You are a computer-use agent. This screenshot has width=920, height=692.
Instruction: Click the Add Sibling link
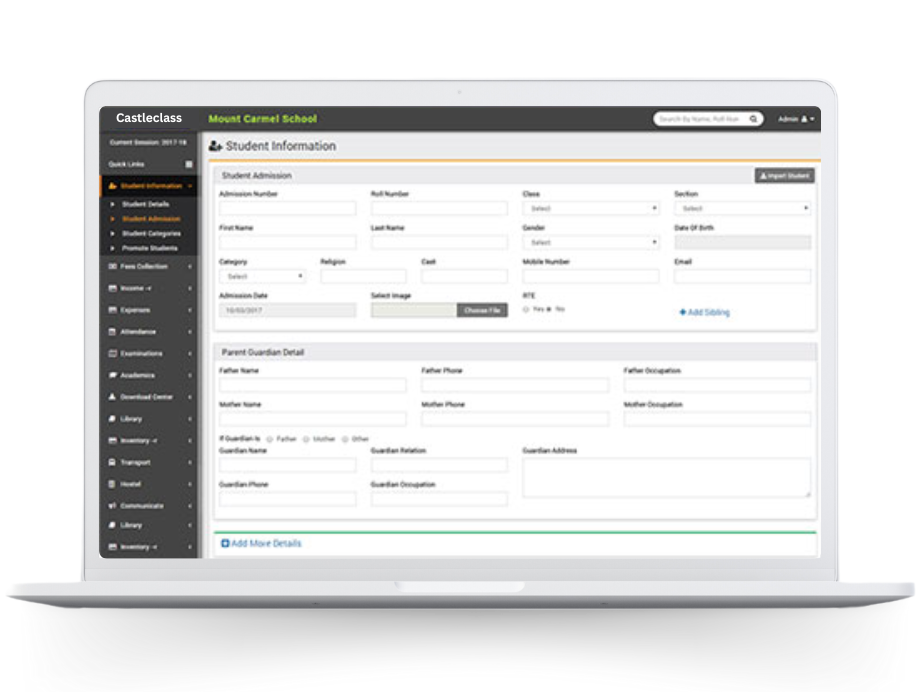point(705,312)
